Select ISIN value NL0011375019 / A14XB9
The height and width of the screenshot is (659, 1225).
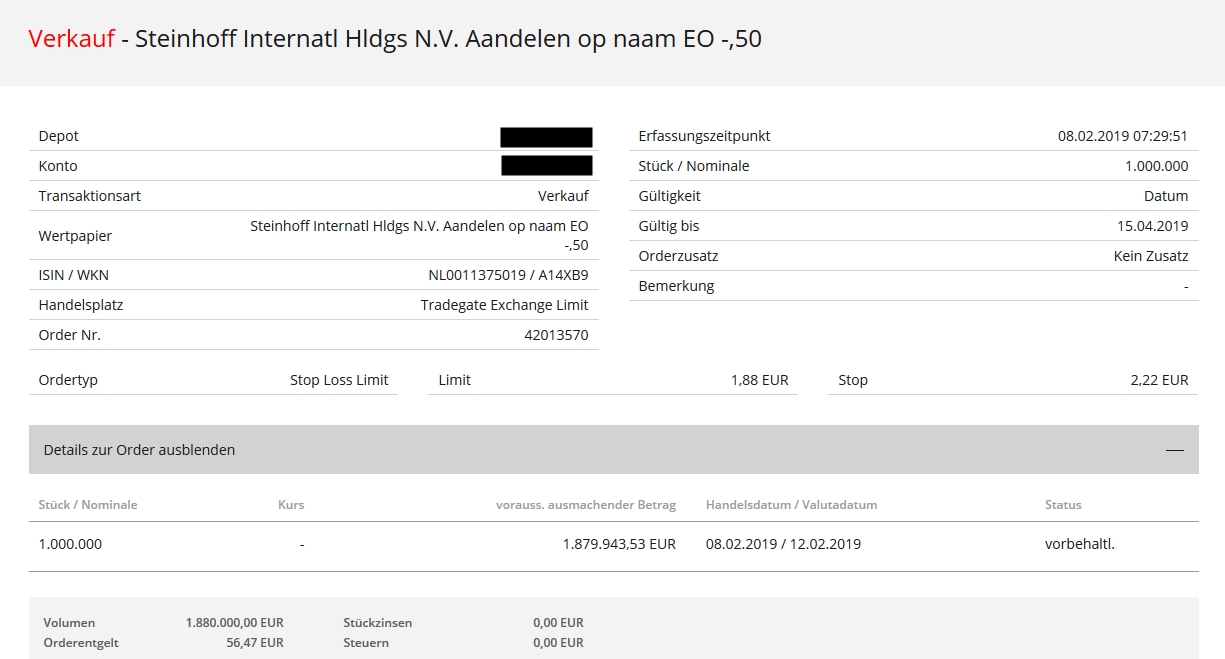coord(508,275)
